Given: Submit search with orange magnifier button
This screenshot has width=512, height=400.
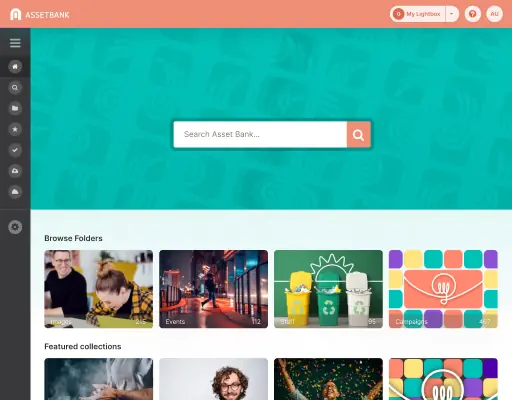Looking at the screenshot, I should coord(359,135).
